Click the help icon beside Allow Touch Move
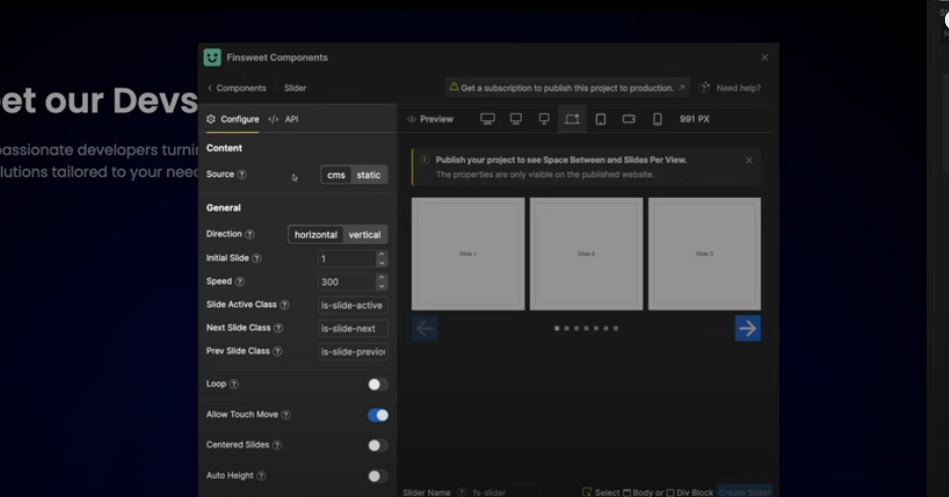This screenshot has height=497, width=949. coord(286,415)
